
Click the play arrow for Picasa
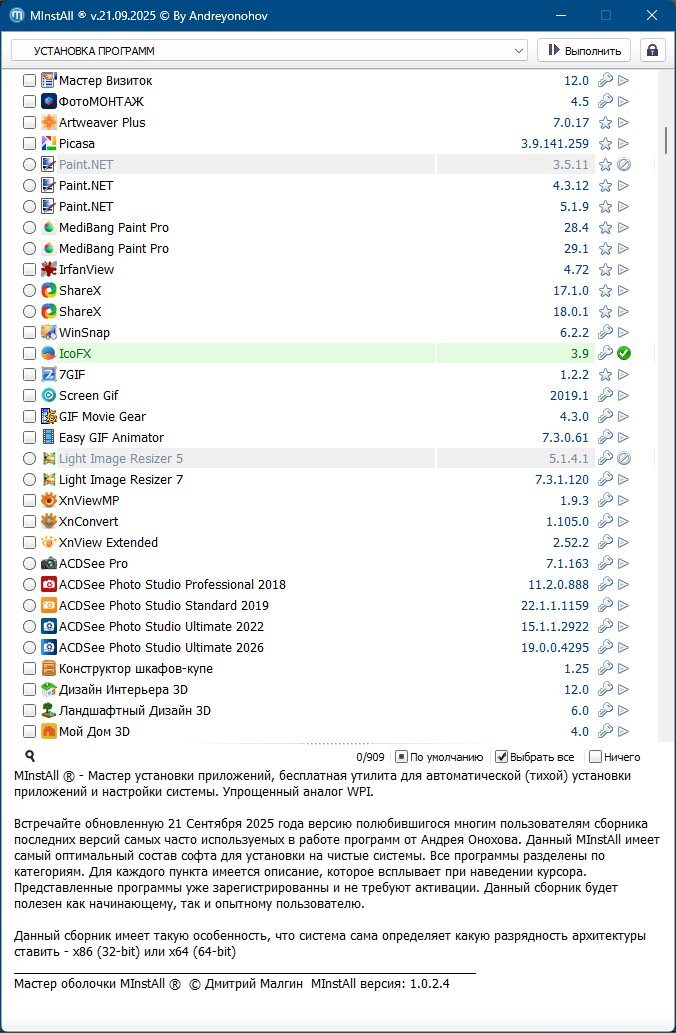pyautogui.click(x=624, y=144)
